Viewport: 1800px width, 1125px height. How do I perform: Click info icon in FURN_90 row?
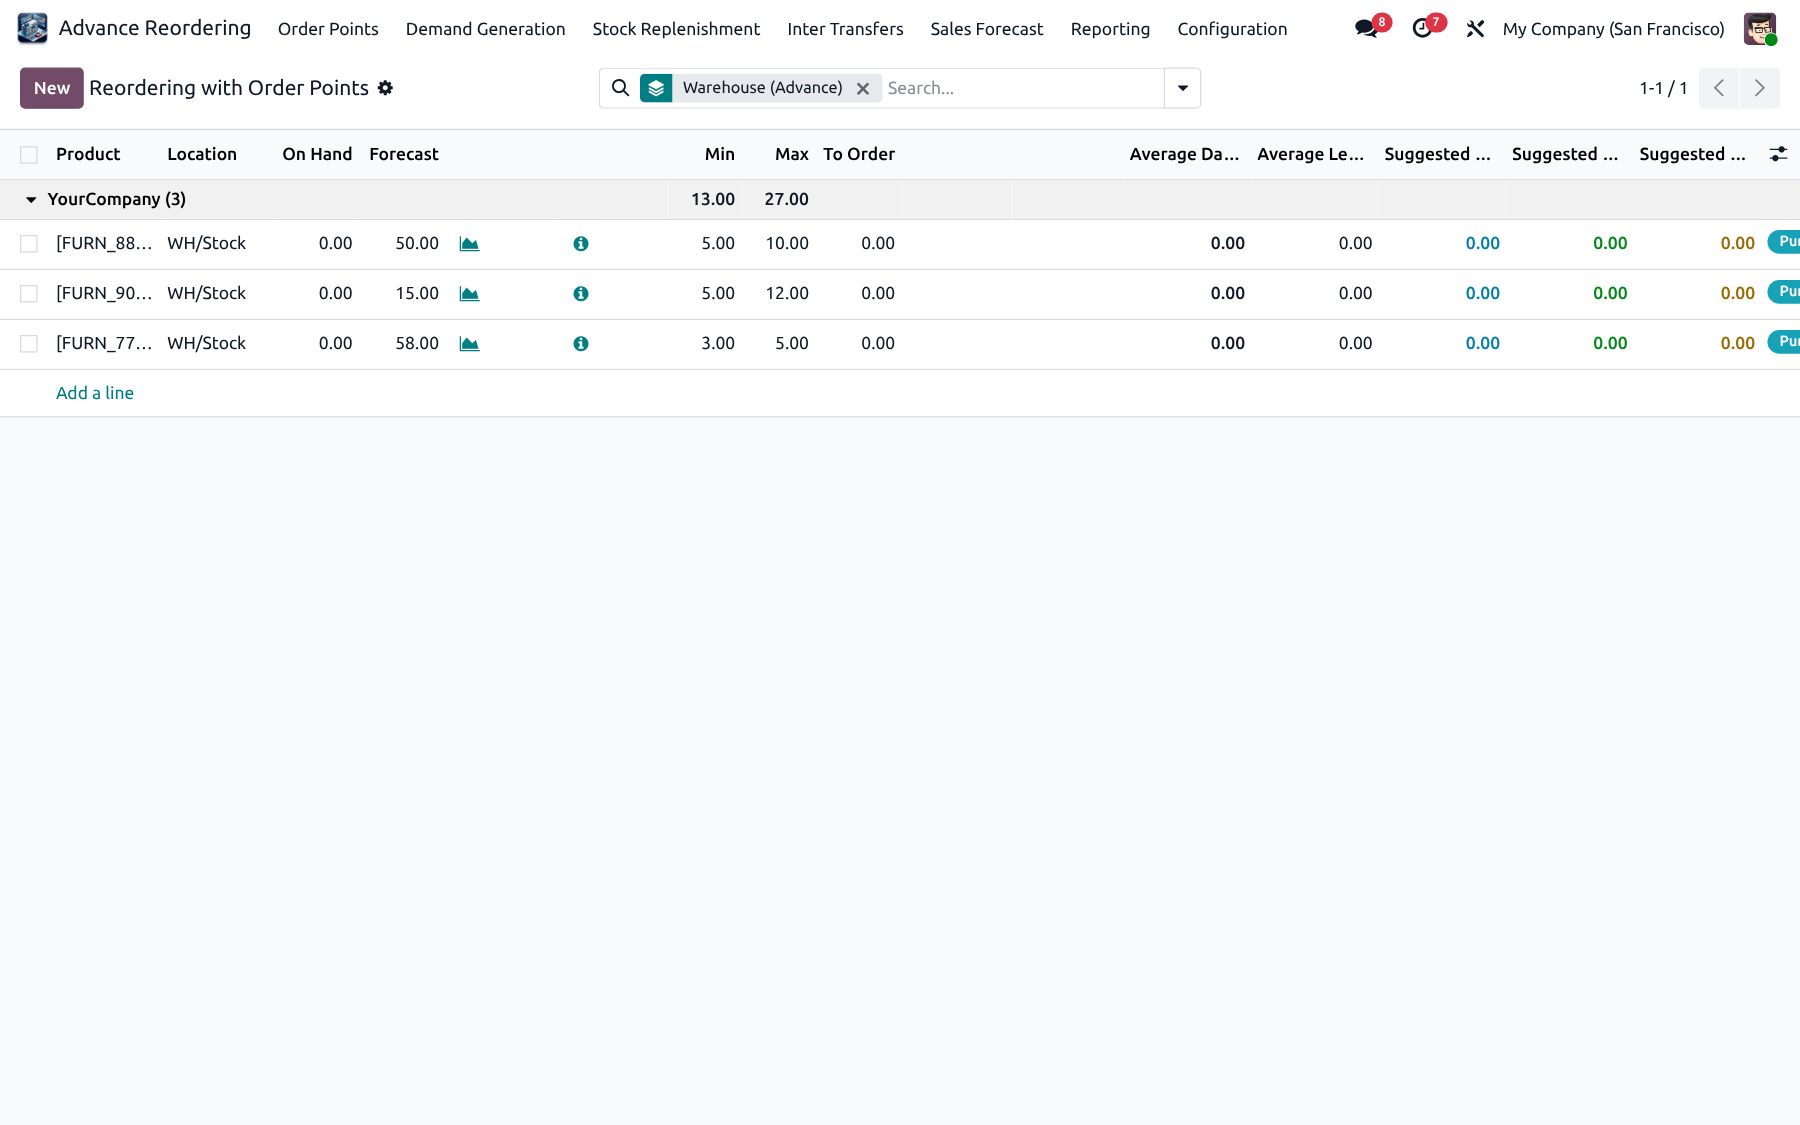581,294
